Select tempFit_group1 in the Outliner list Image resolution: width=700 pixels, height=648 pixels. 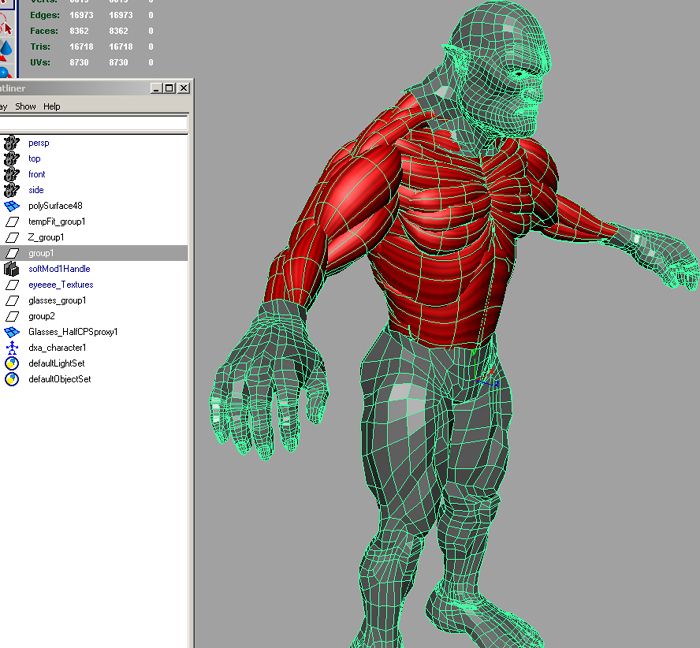pyautogui.click(x=57, y=222)
